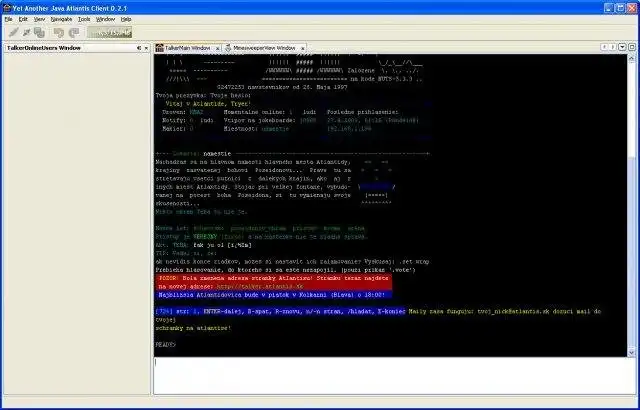Click the pencil toolbar icon
This screenshot has width=640, height=410.
pyautogui.click(x=13, y=33)
